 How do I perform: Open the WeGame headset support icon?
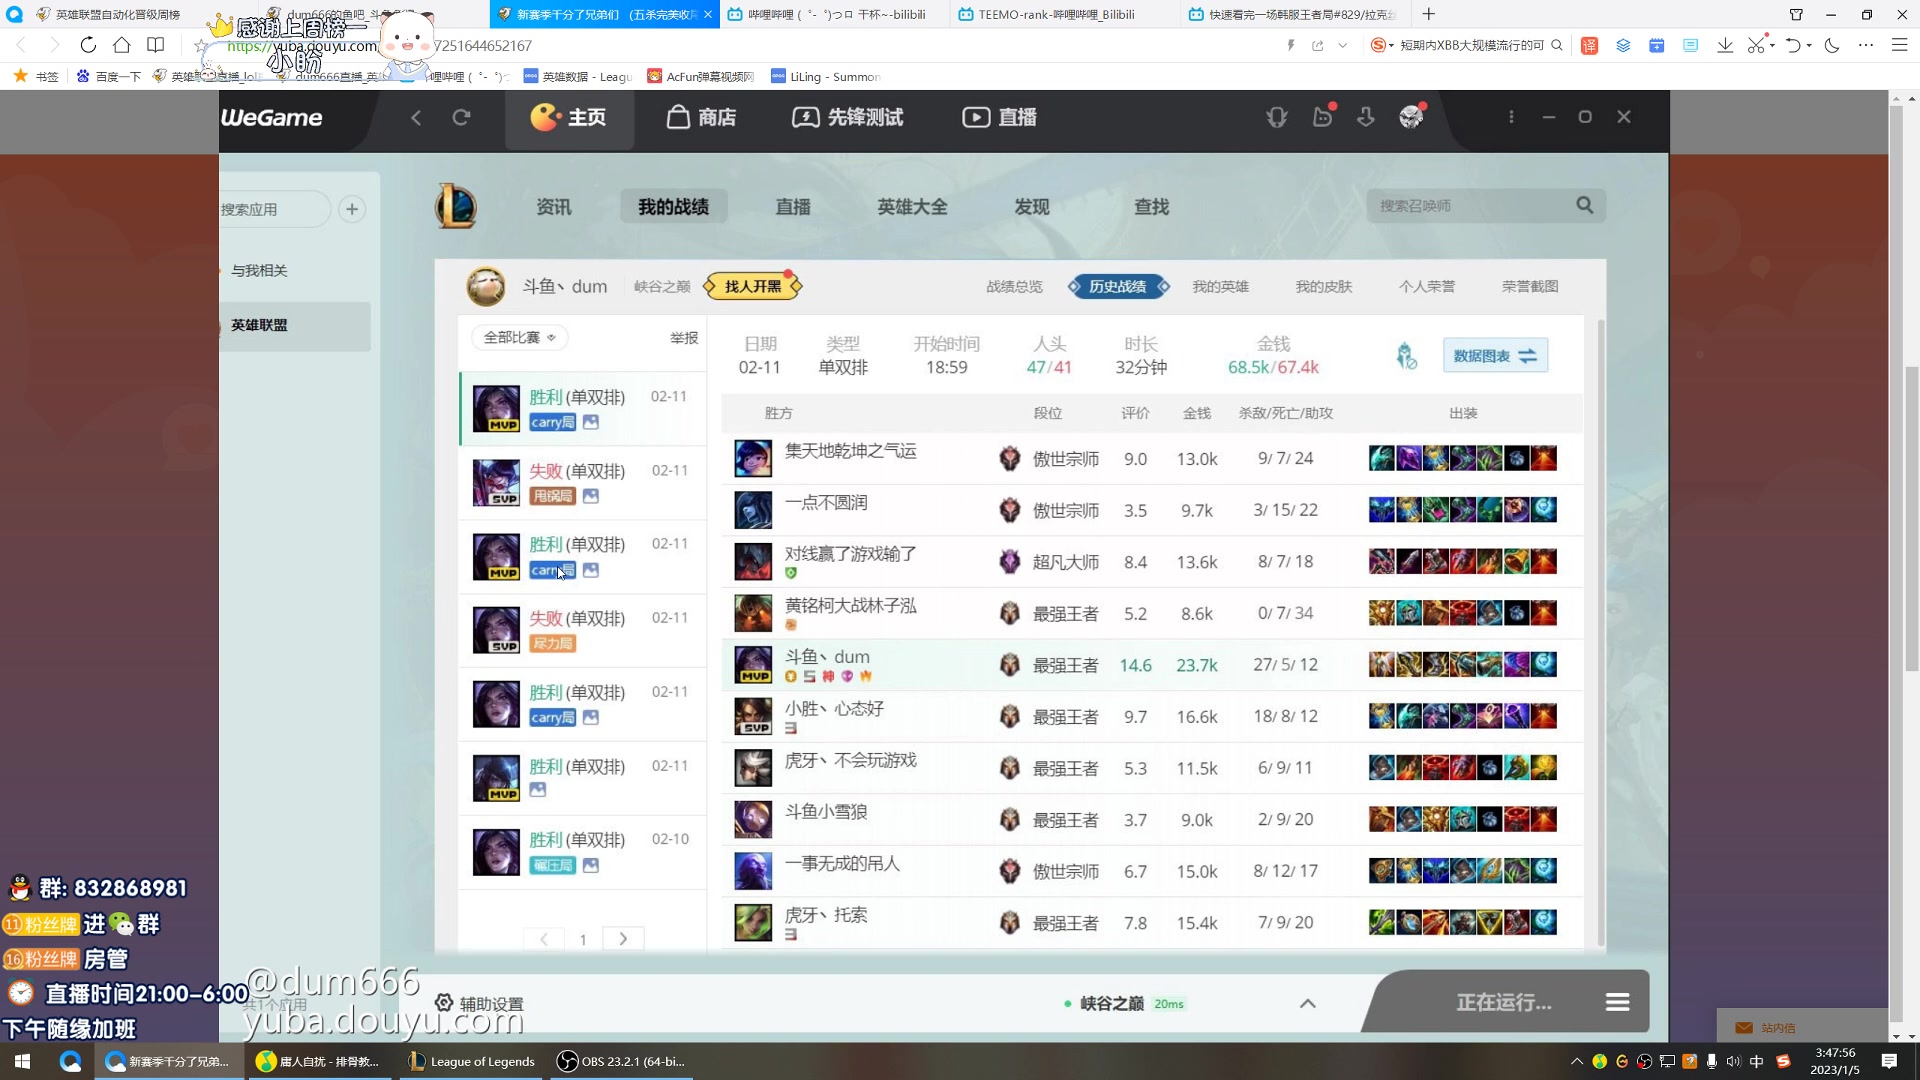tap(1276, 117)
